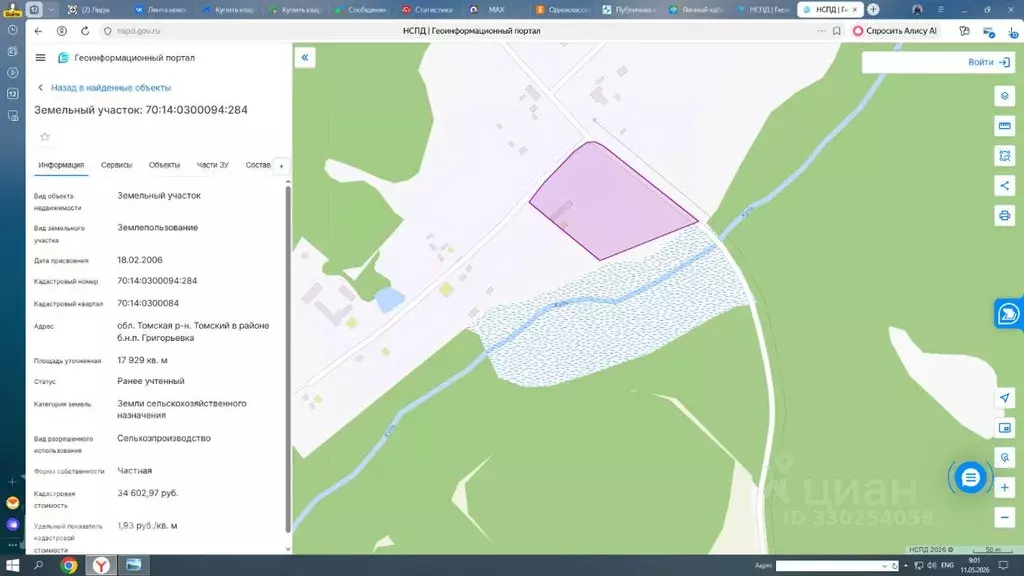This screenshot has height=576, width=1024.
Task: Zoom out on the map
Action: [x=1004, y=517]
